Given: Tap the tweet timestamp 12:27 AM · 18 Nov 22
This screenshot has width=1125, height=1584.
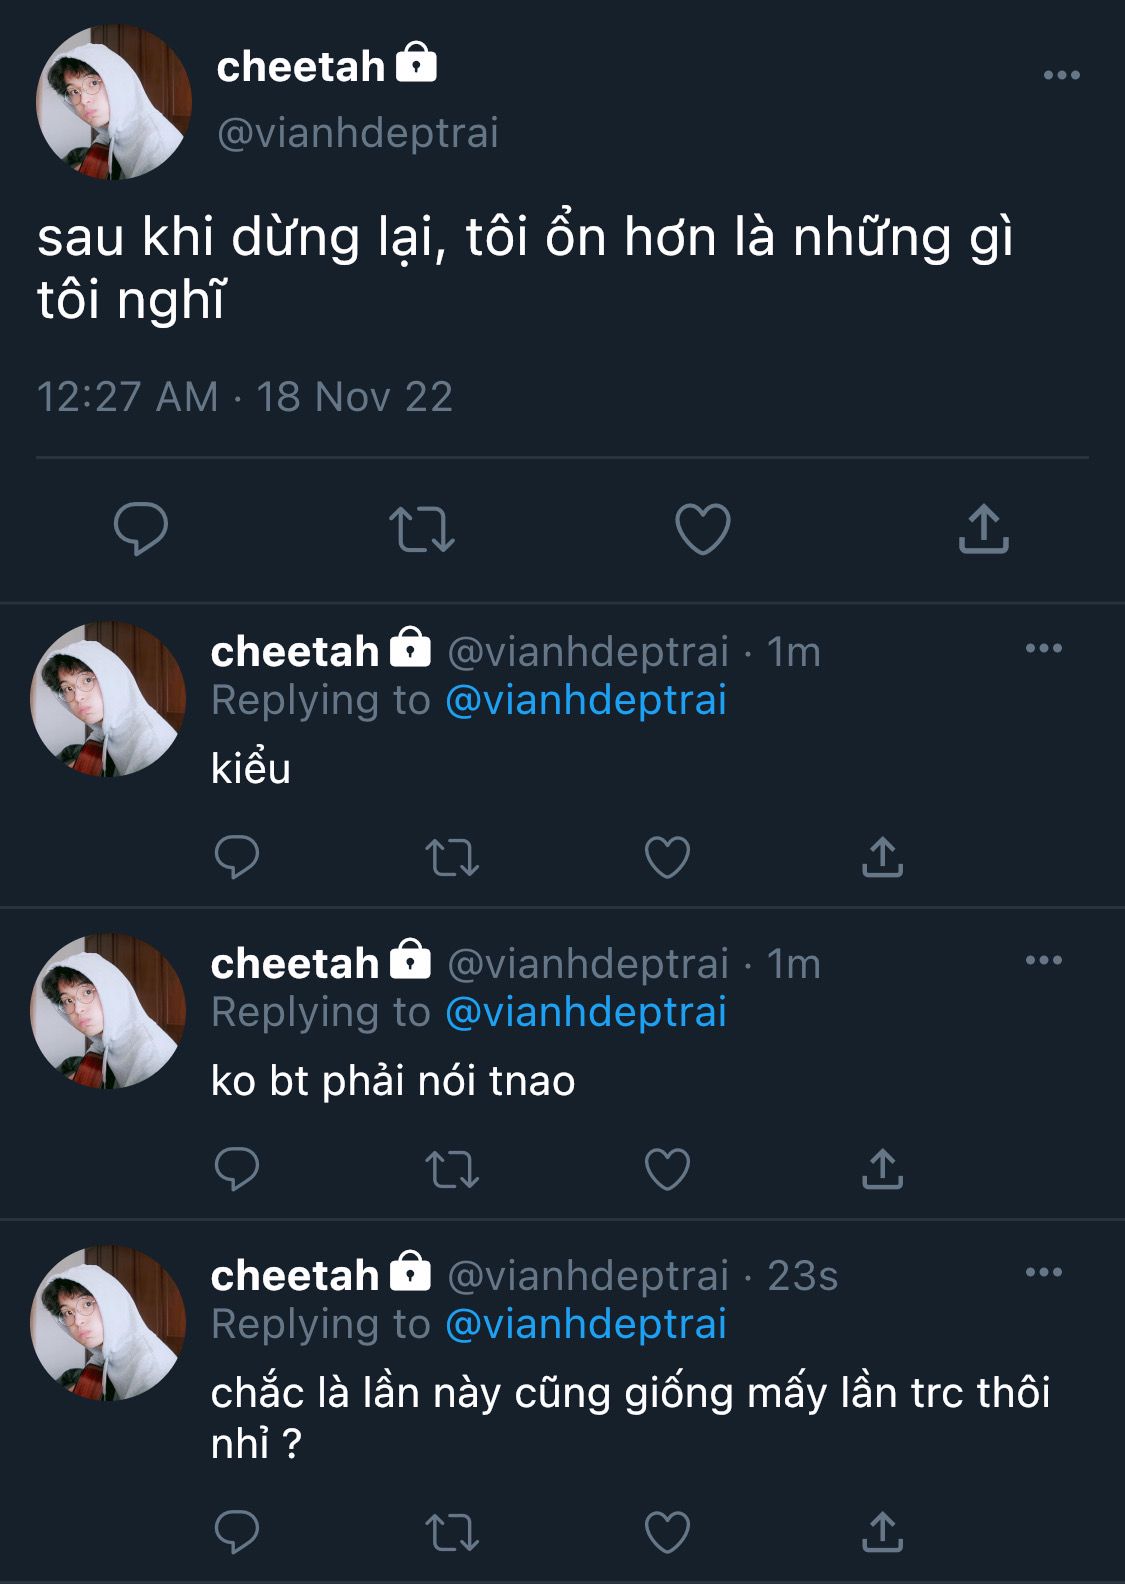Looking at the screenshot, I should tap(245, 397).
